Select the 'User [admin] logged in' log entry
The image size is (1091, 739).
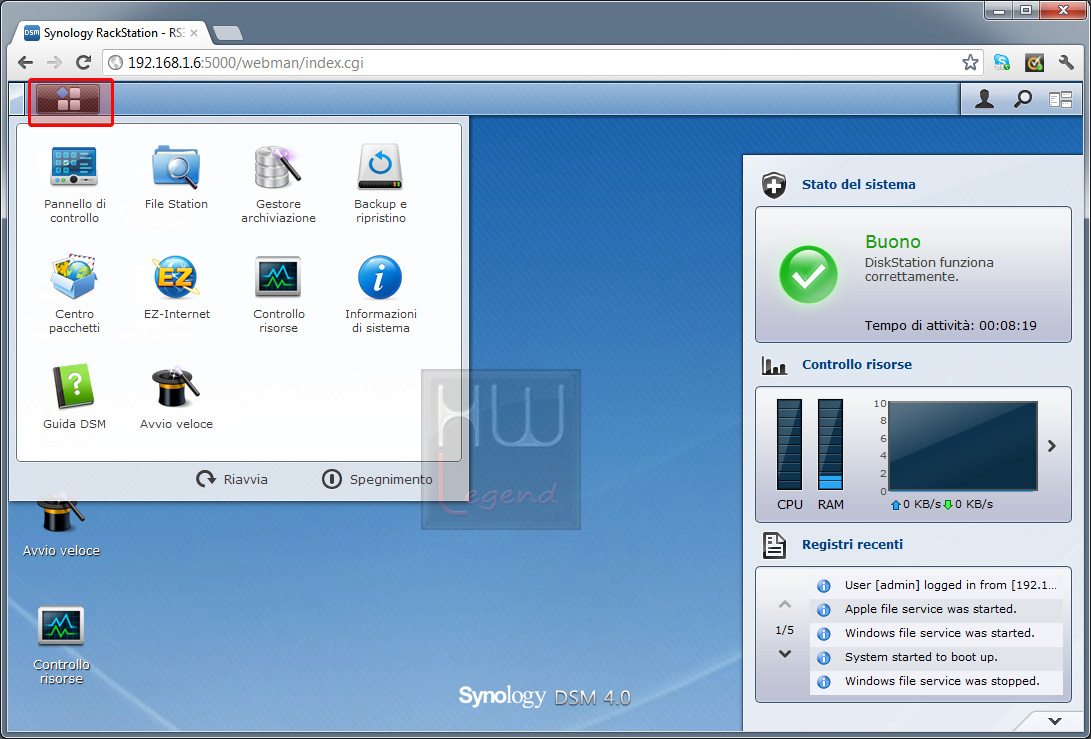(x=937, y=585)
